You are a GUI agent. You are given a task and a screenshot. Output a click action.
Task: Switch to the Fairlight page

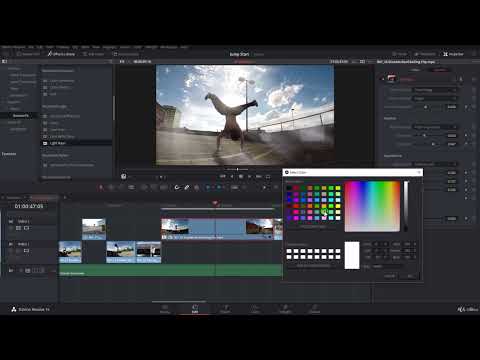pyautogui.click(x=285, y=309)
